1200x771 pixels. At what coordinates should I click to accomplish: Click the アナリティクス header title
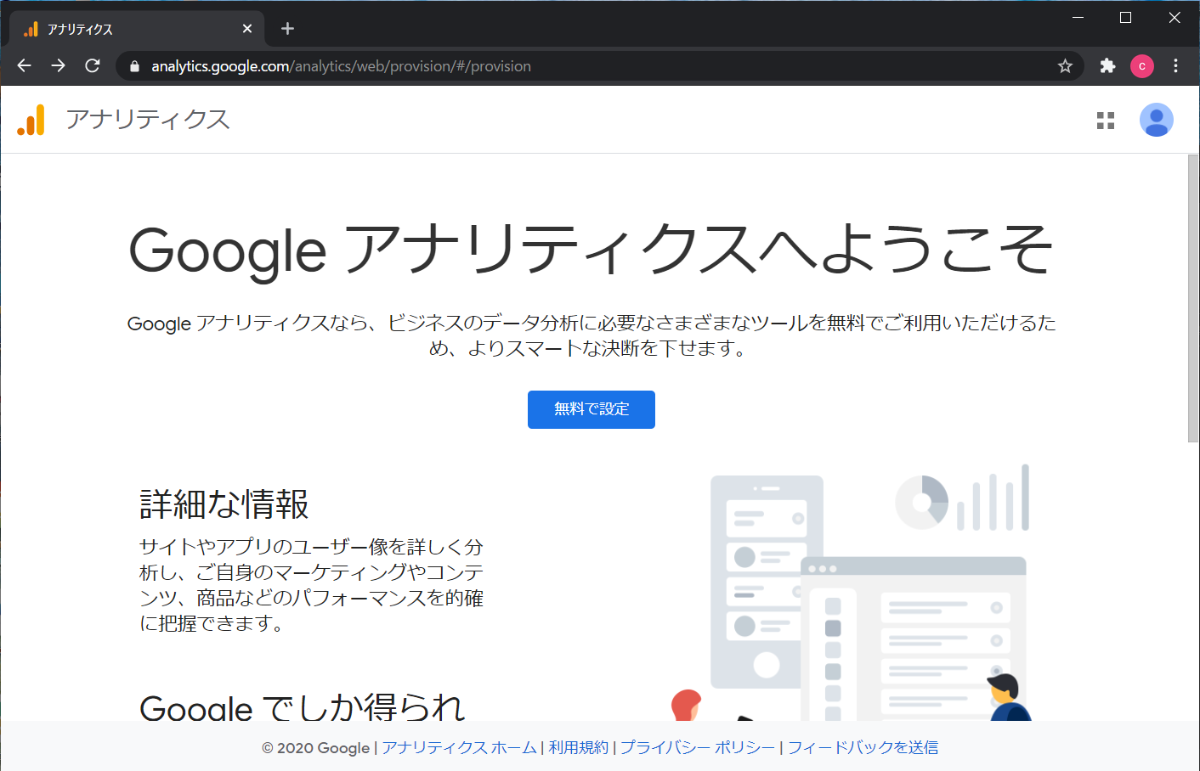[148, 120]
